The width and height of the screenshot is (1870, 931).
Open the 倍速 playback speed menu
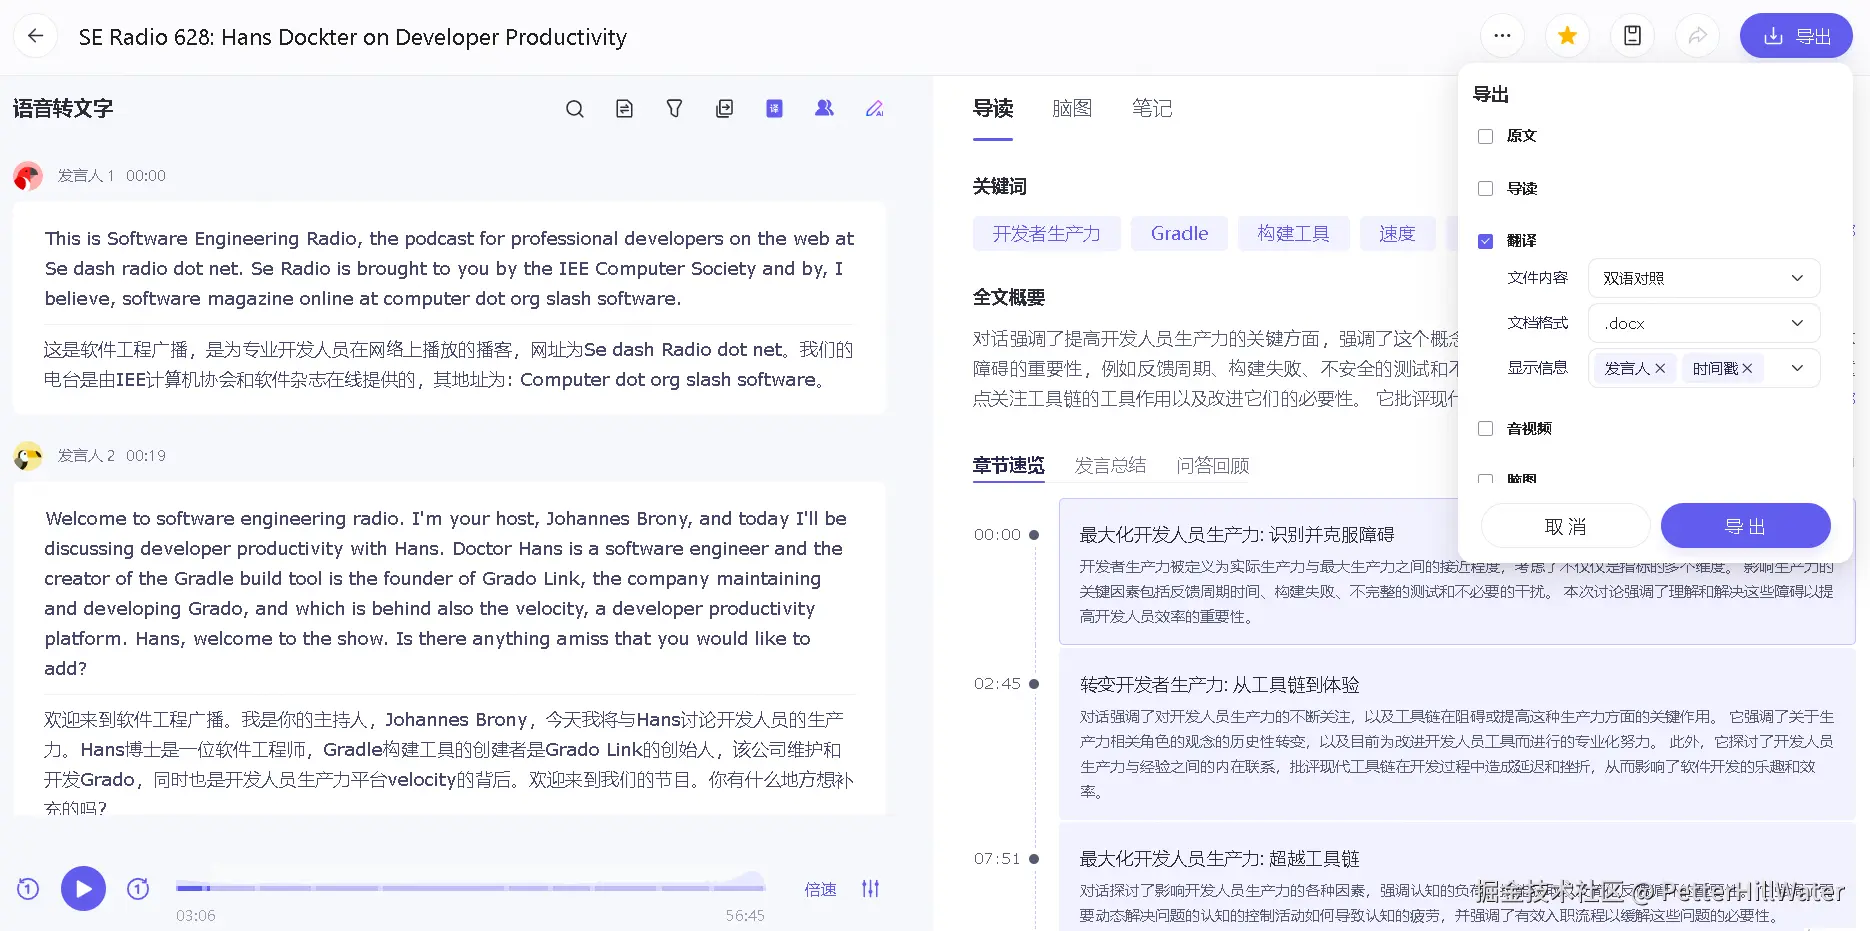[x=820, y=889]
